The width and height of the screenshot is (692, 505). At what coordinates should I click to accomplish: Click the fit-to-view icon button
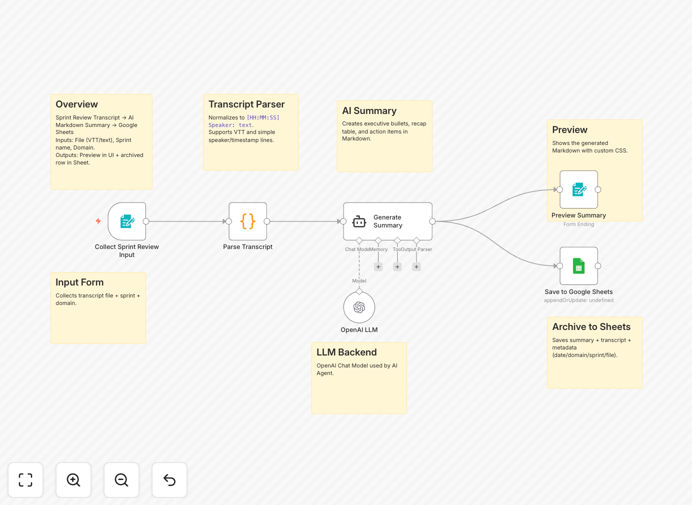pos(26,480)
